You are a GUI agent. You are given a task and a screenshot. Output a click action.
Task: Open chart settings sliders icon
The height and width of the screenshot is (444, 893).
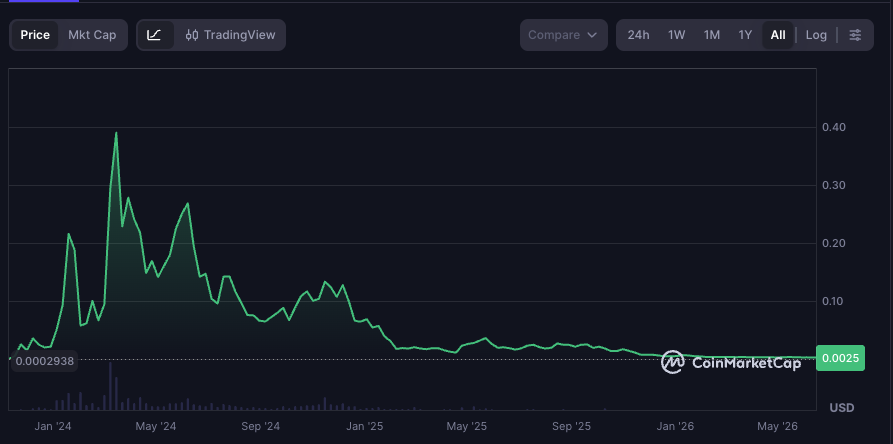(855, 35)
